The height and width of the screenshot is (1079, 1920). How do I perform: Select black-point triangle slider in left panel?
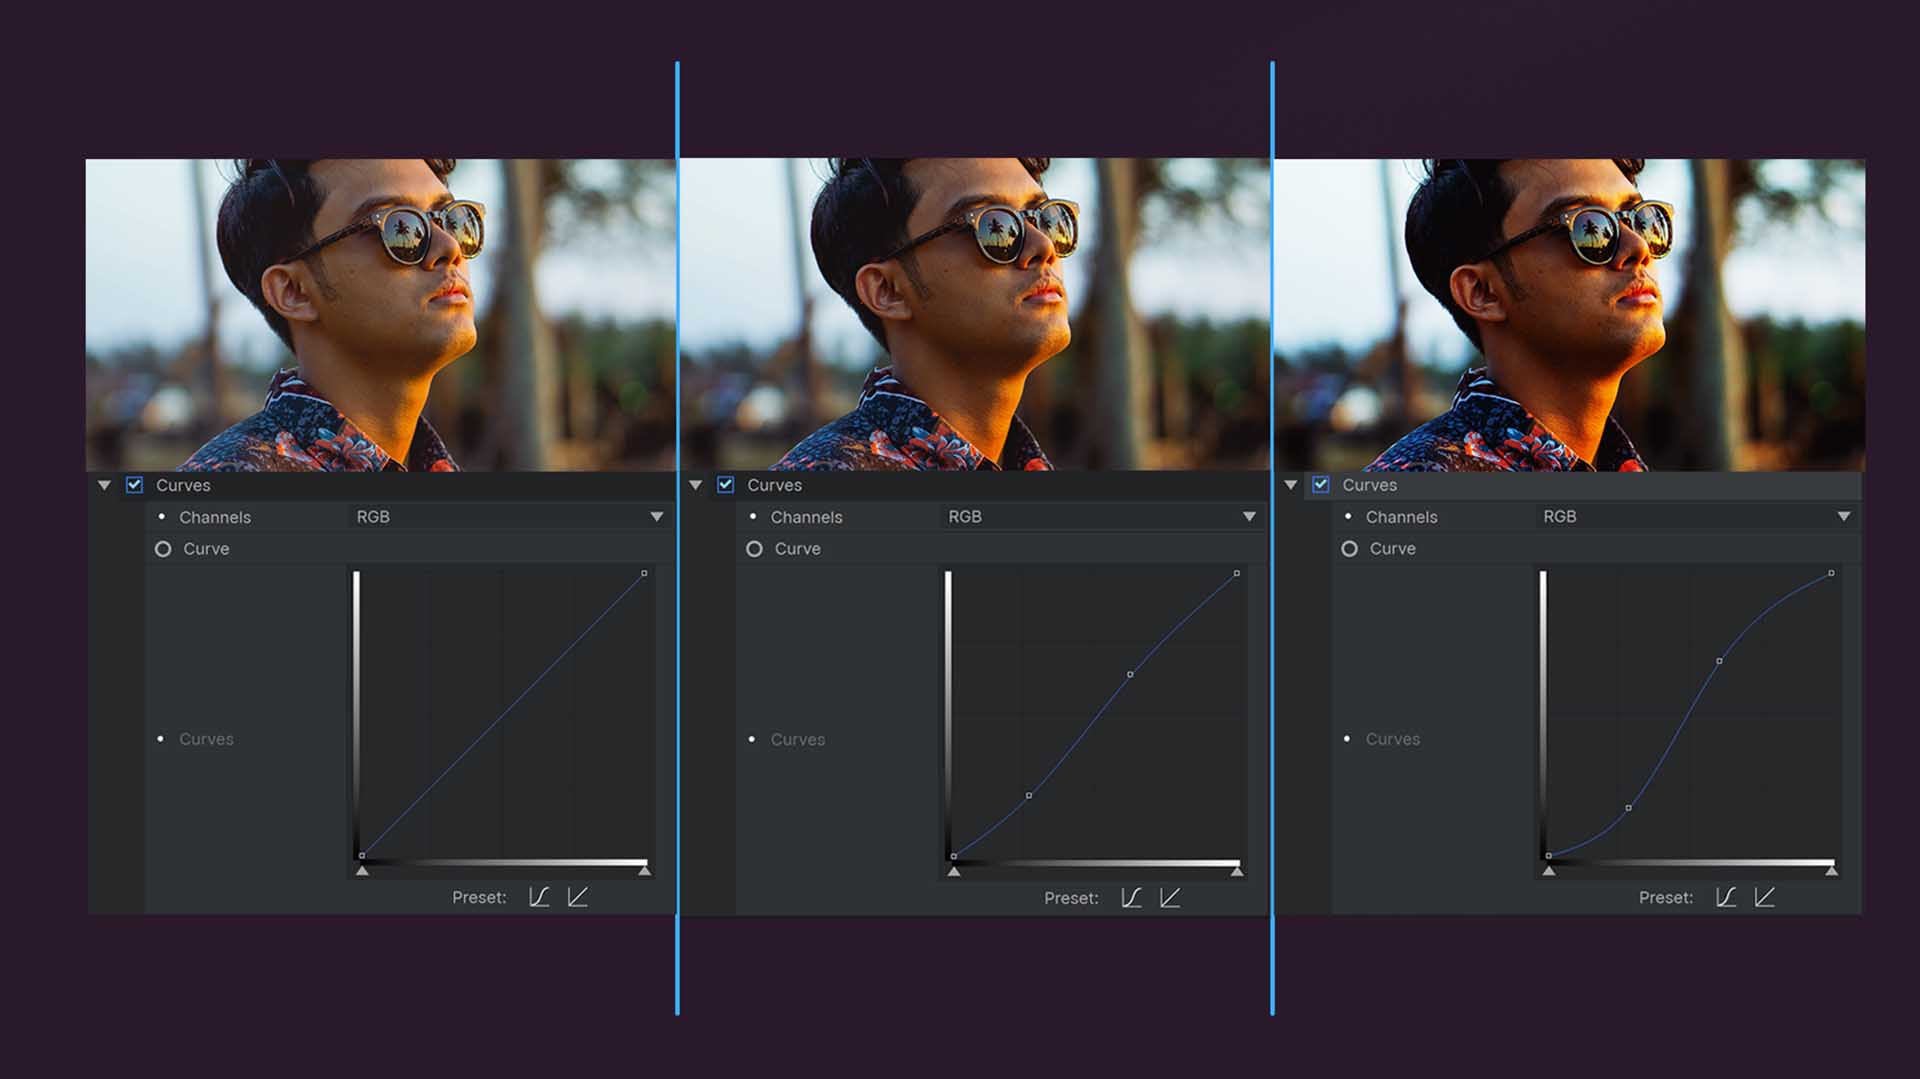pyautogui.click(x=362, y=871)
